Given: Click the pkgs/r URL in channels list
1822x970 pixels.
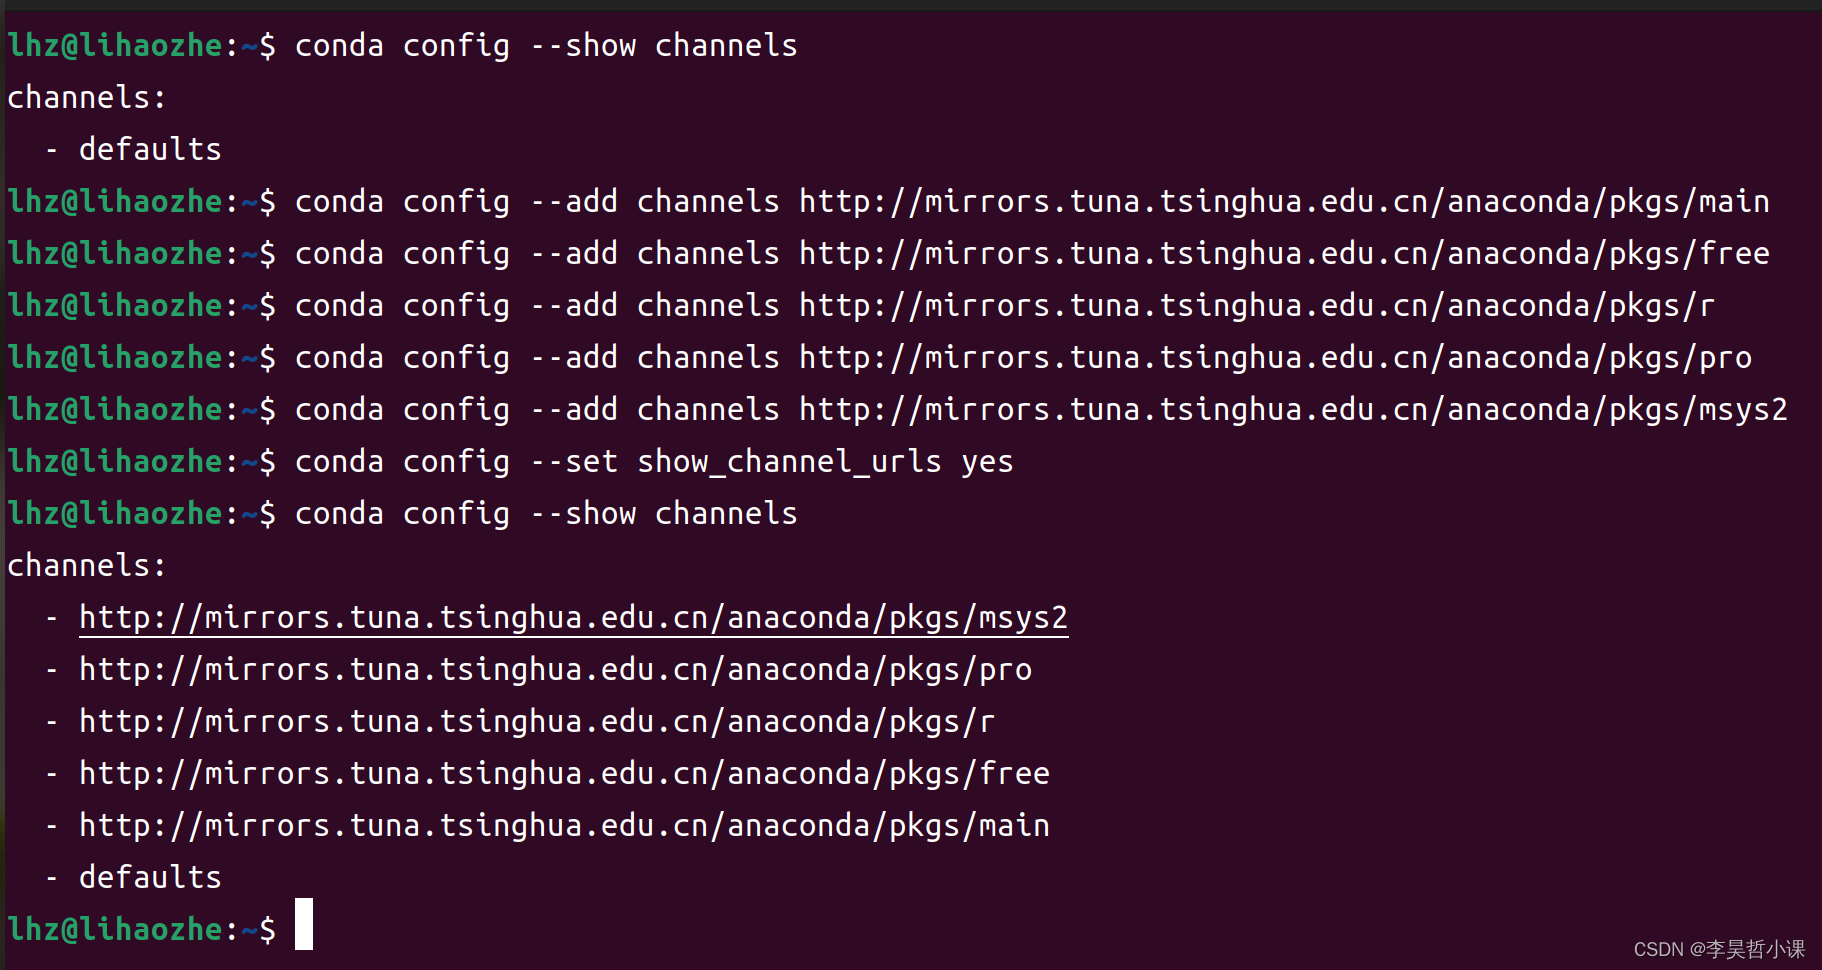Looking at the screenshot, I should (x=537, y=722).
